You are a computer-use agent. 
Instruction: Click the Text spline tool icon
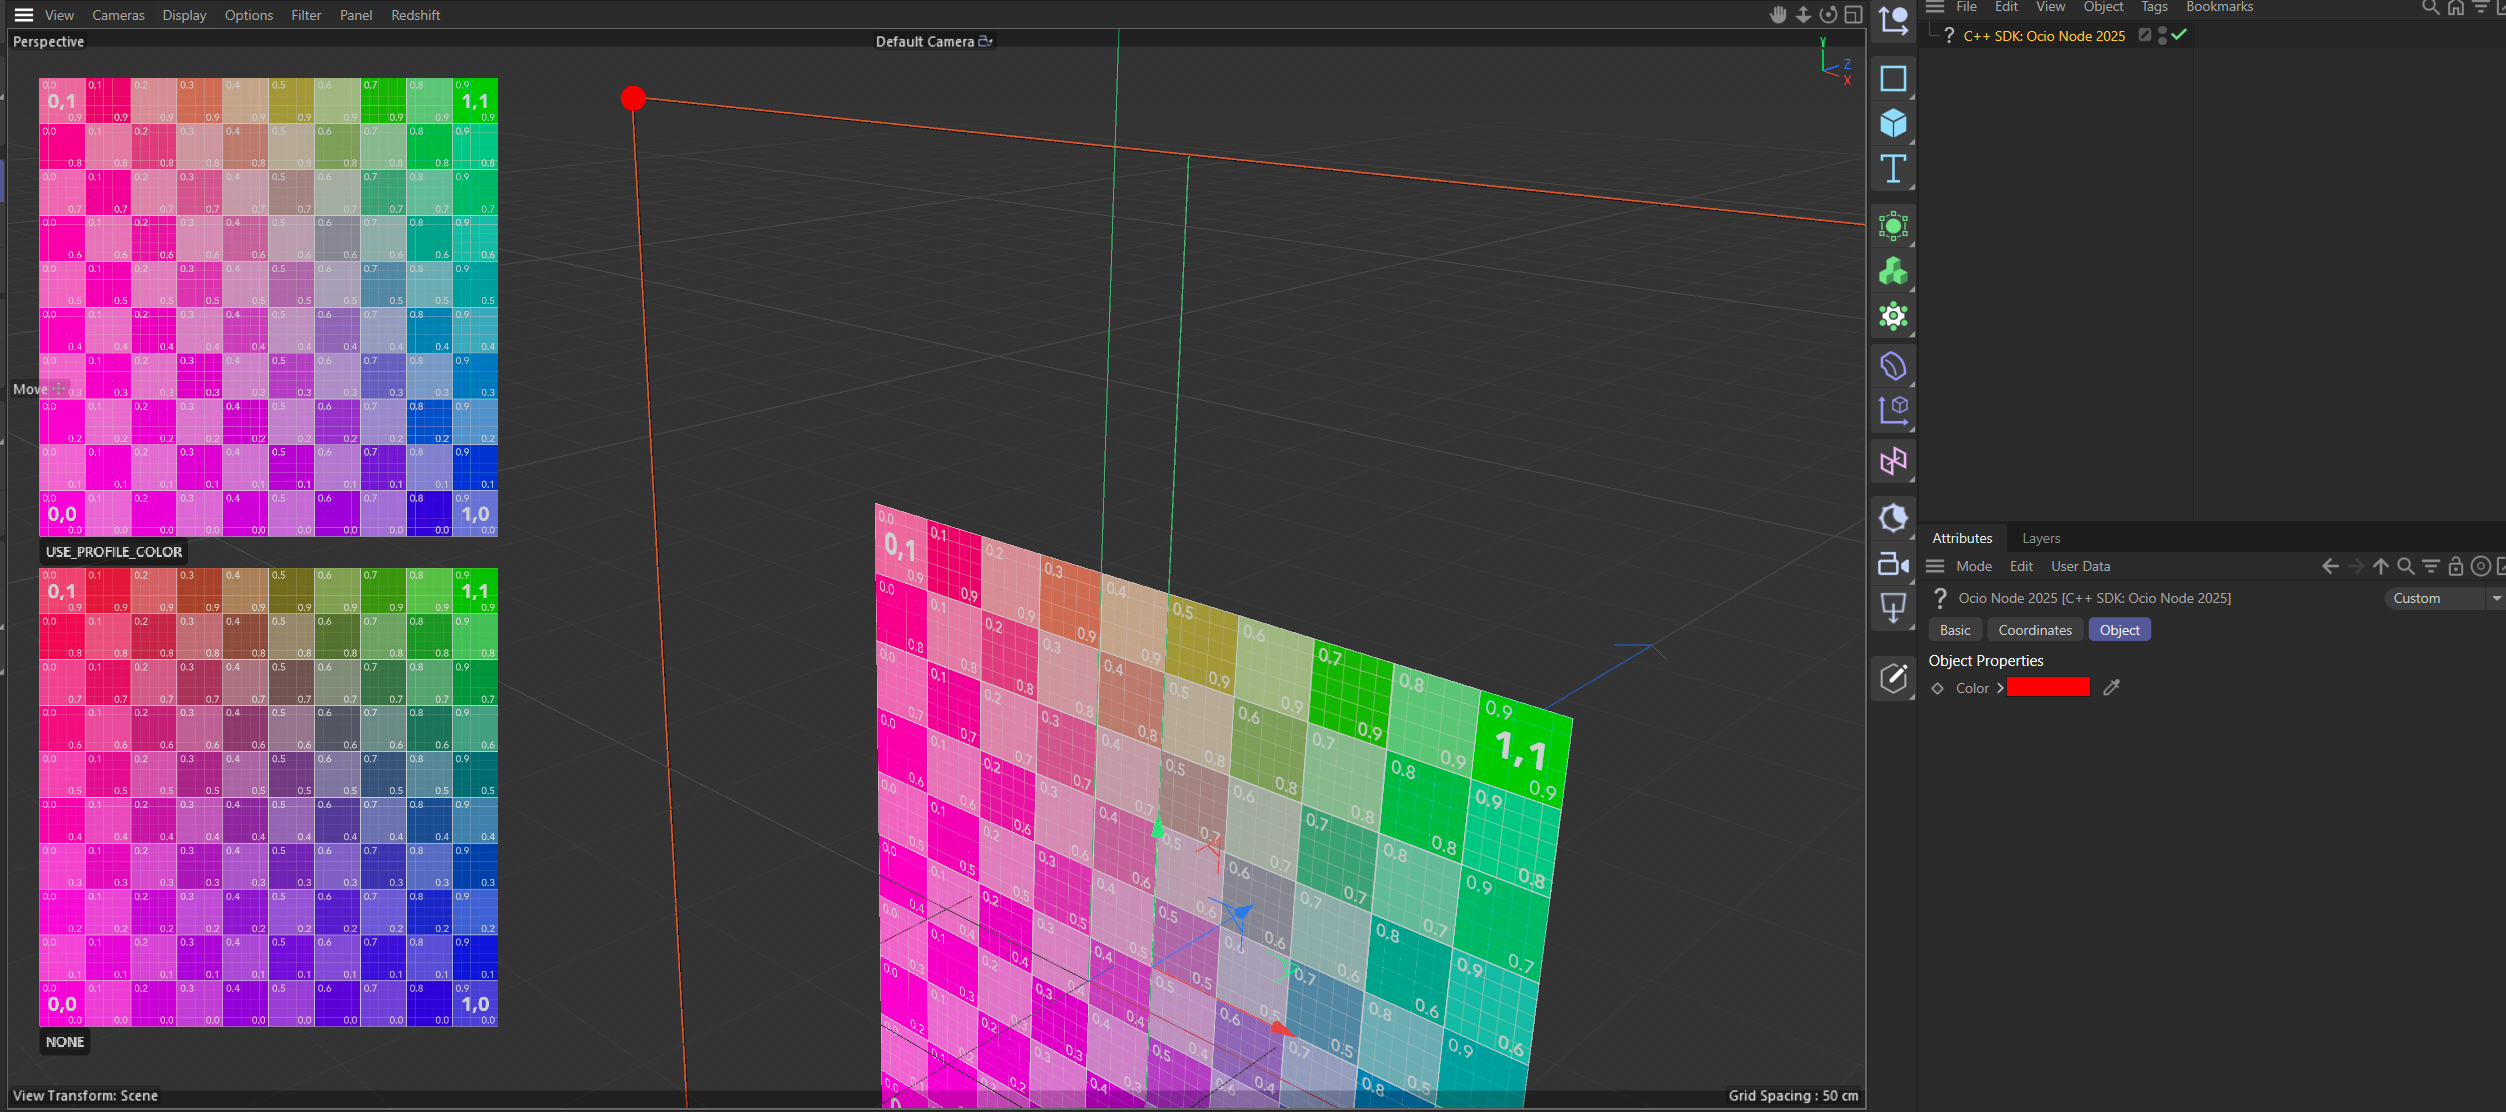1892,169
